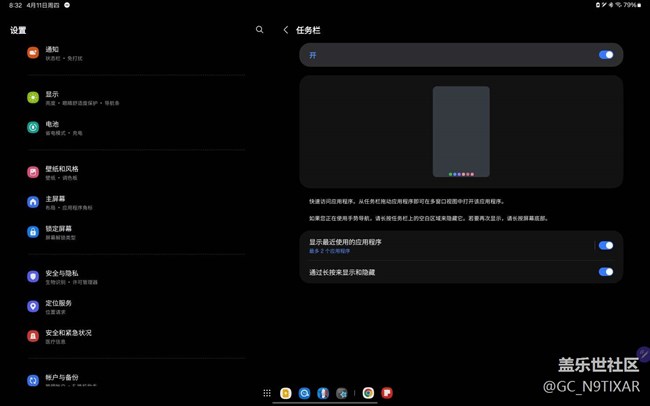Turn off the main 开 taskbar switch
Viewport: 650px width, 406px height.
(x=605, y=55)
